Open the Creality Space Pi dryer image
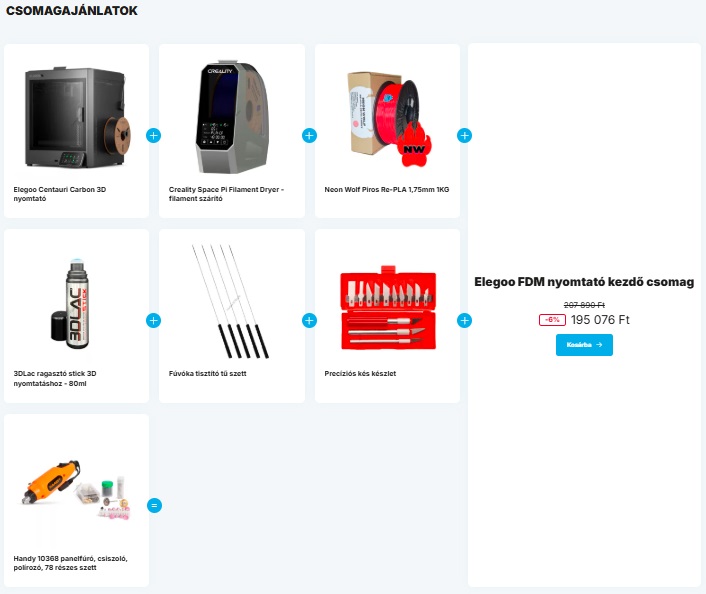This screenshot has height=594, width=706. coord(232,117)
